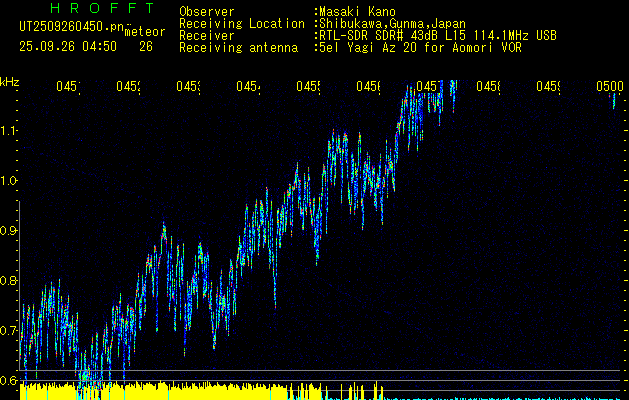Click the HROFFT title text

coord(103,8)
